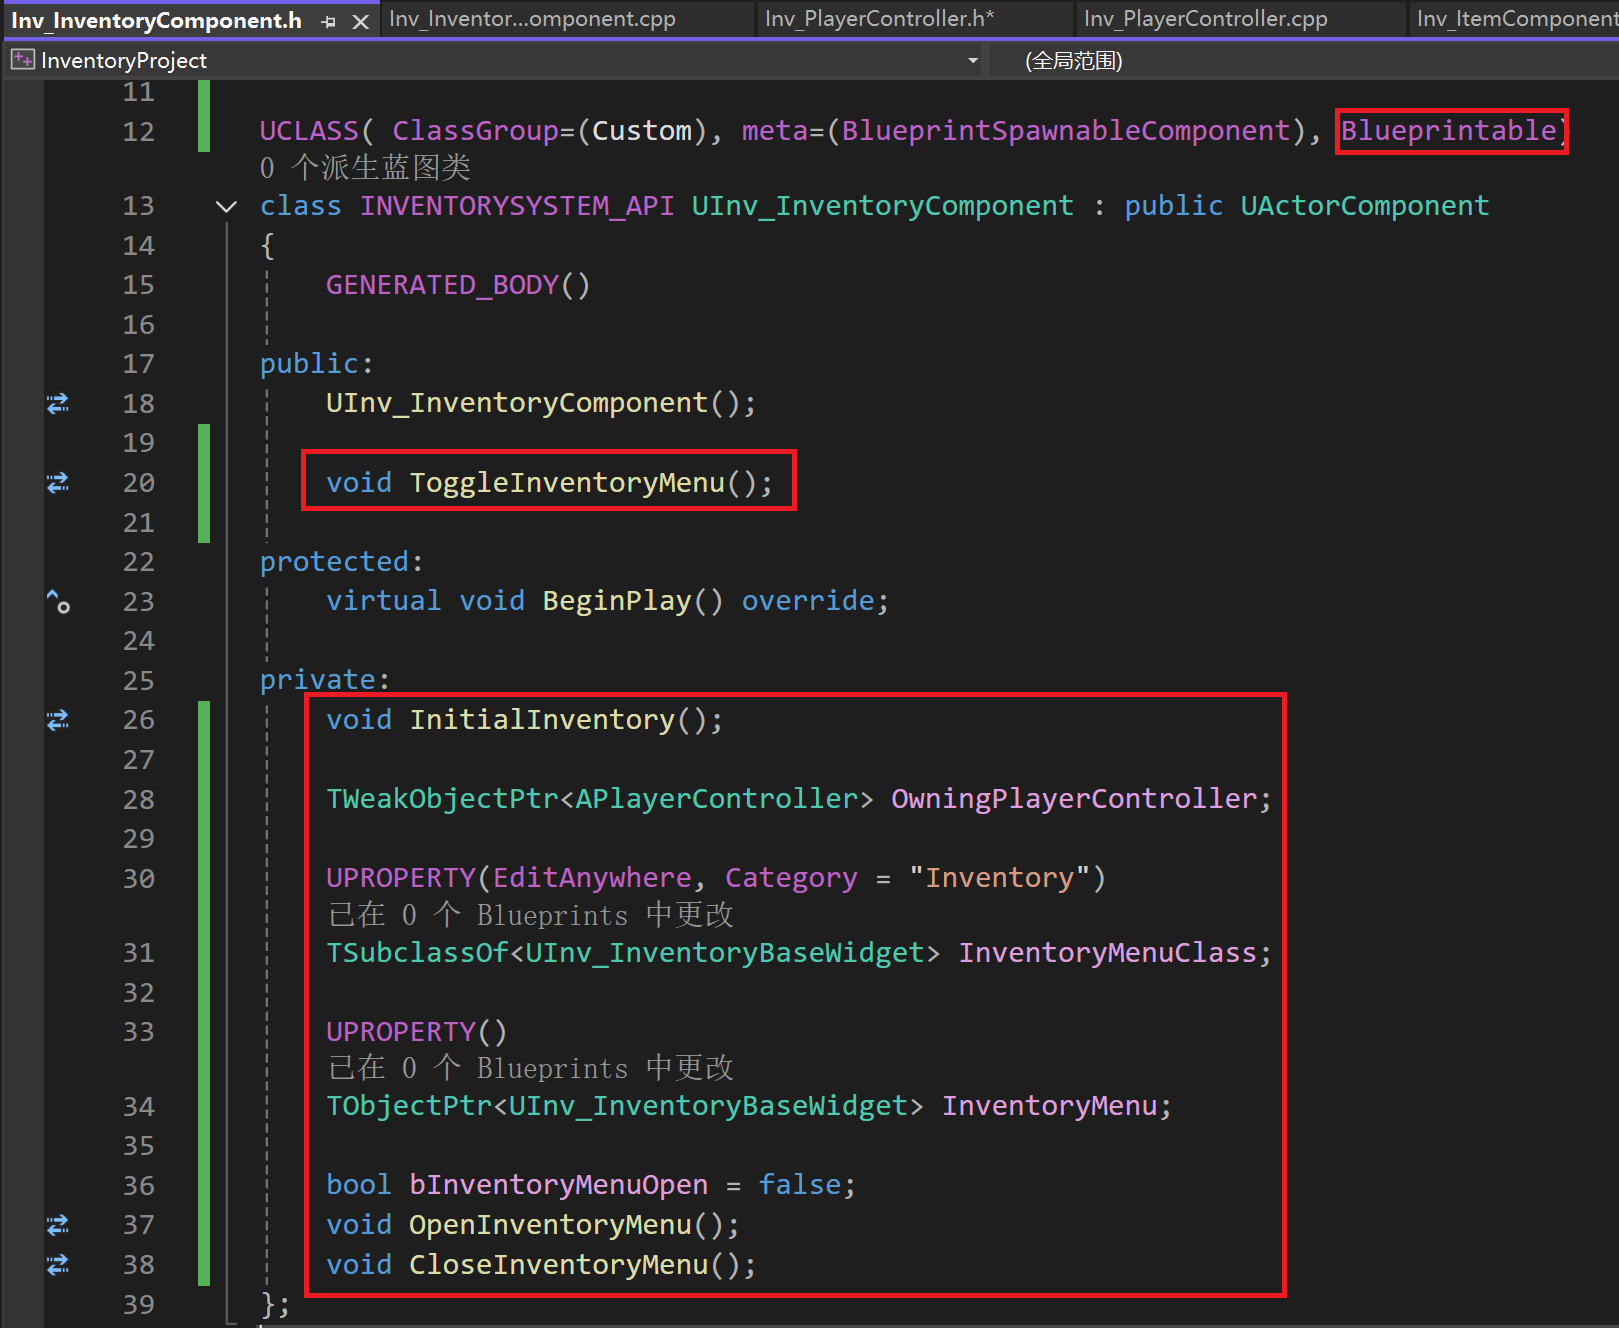Screen dimensions: 1619x1328
Task: Click the empty 'UPROPERTY()' macro on line 33
Action: click(417, 1032)
